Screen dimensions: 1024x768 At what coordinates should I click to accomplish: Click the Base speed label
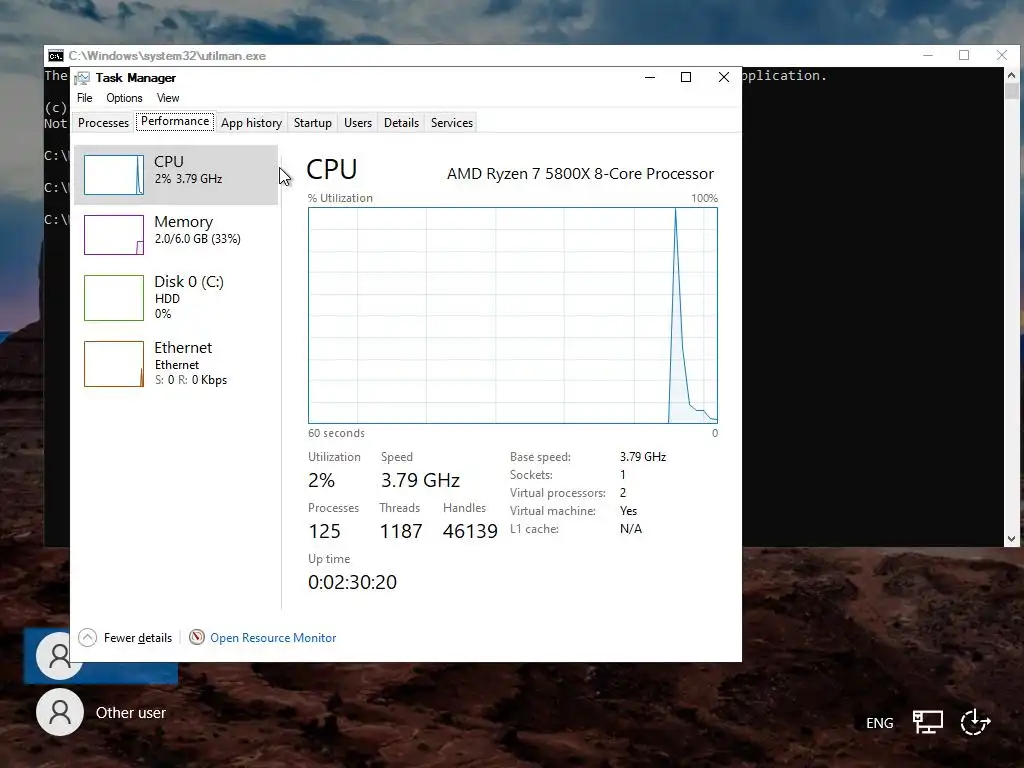coord(540,456)
